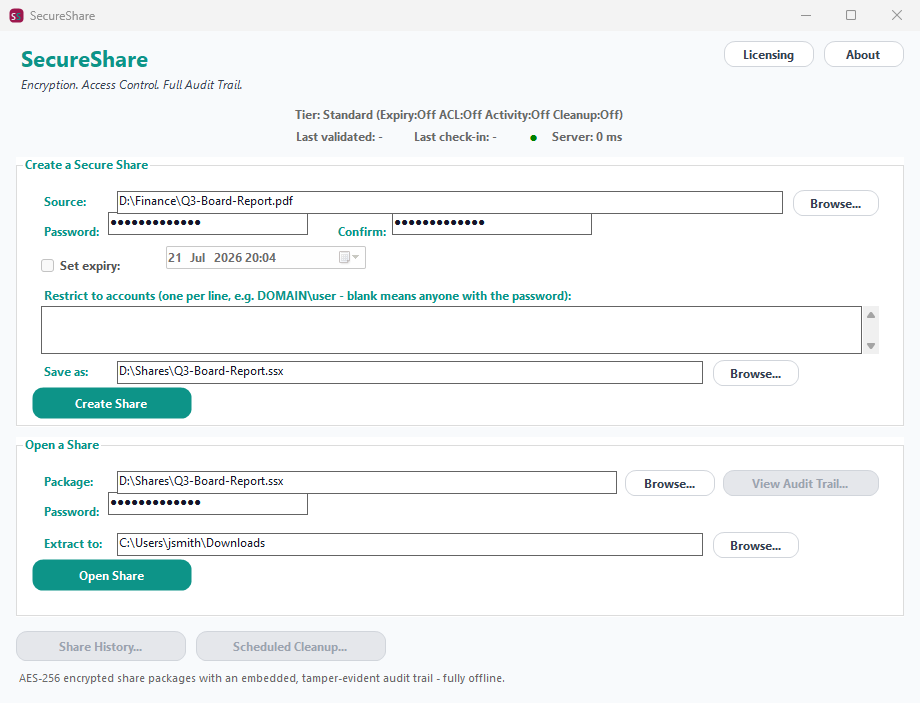Click the Create Share button
The image size is (920, 703).
[x=111, y=404]
